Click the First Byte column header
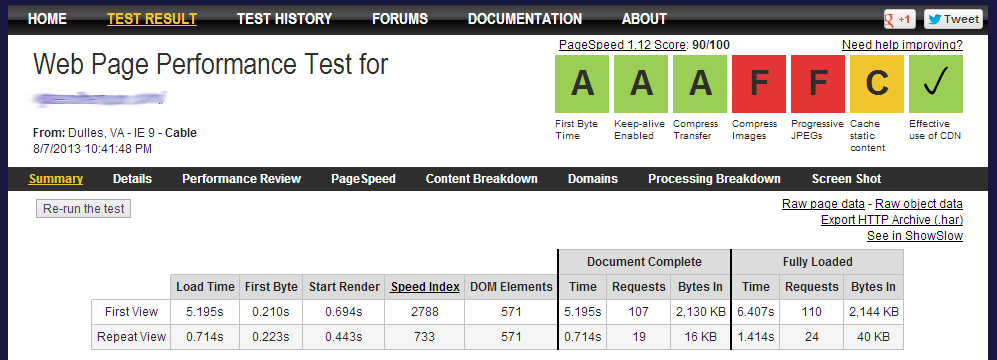997x360 pixels. click(x=271, y=287)
